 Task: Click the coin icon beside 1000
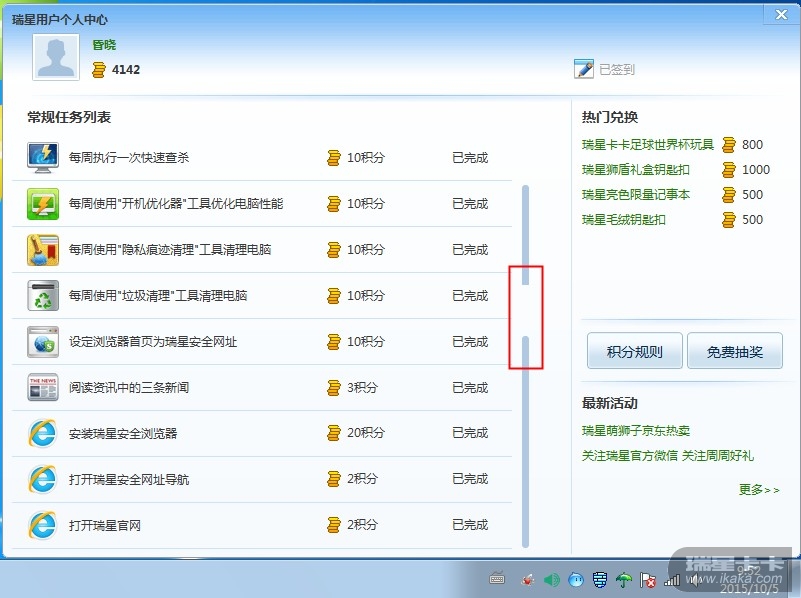[729, 170]
